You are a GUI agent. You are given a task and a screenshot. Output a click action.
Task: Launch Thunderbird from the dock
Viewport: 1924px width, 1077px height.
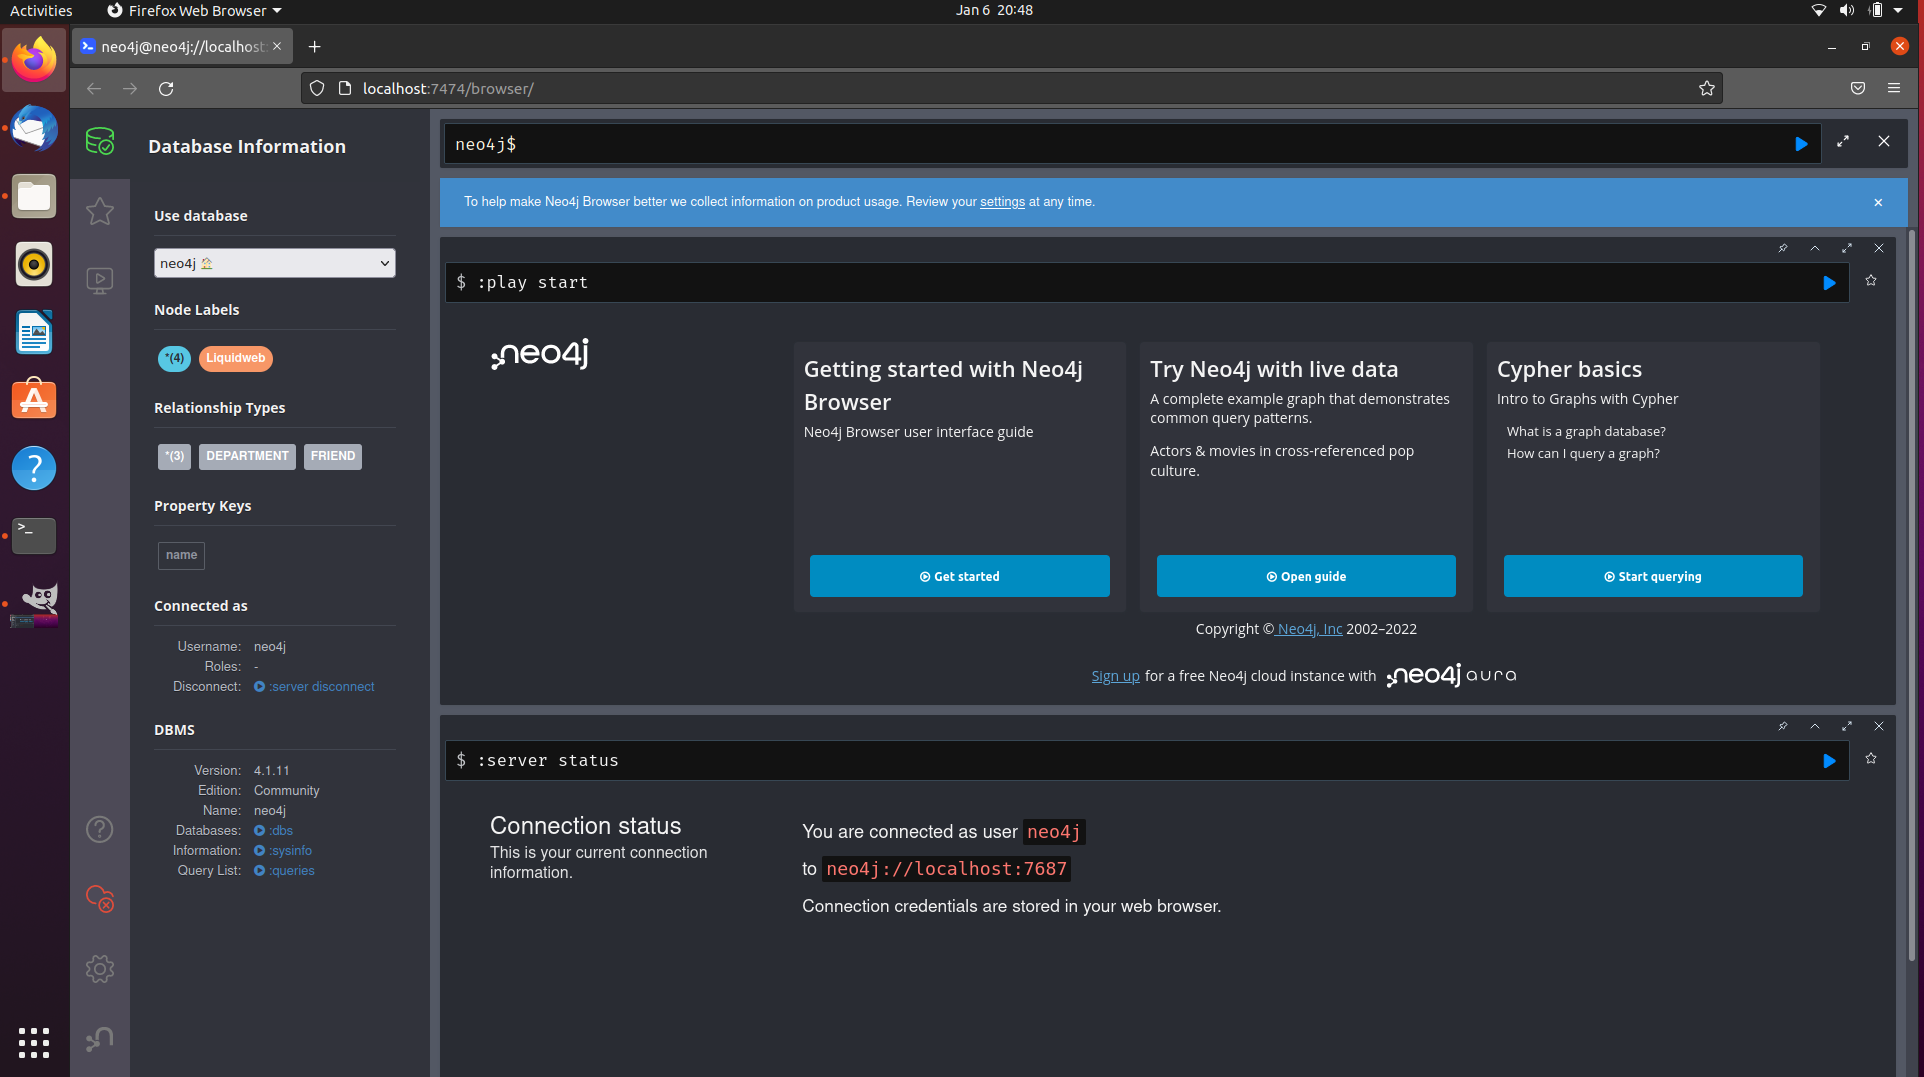coord(34,129)
